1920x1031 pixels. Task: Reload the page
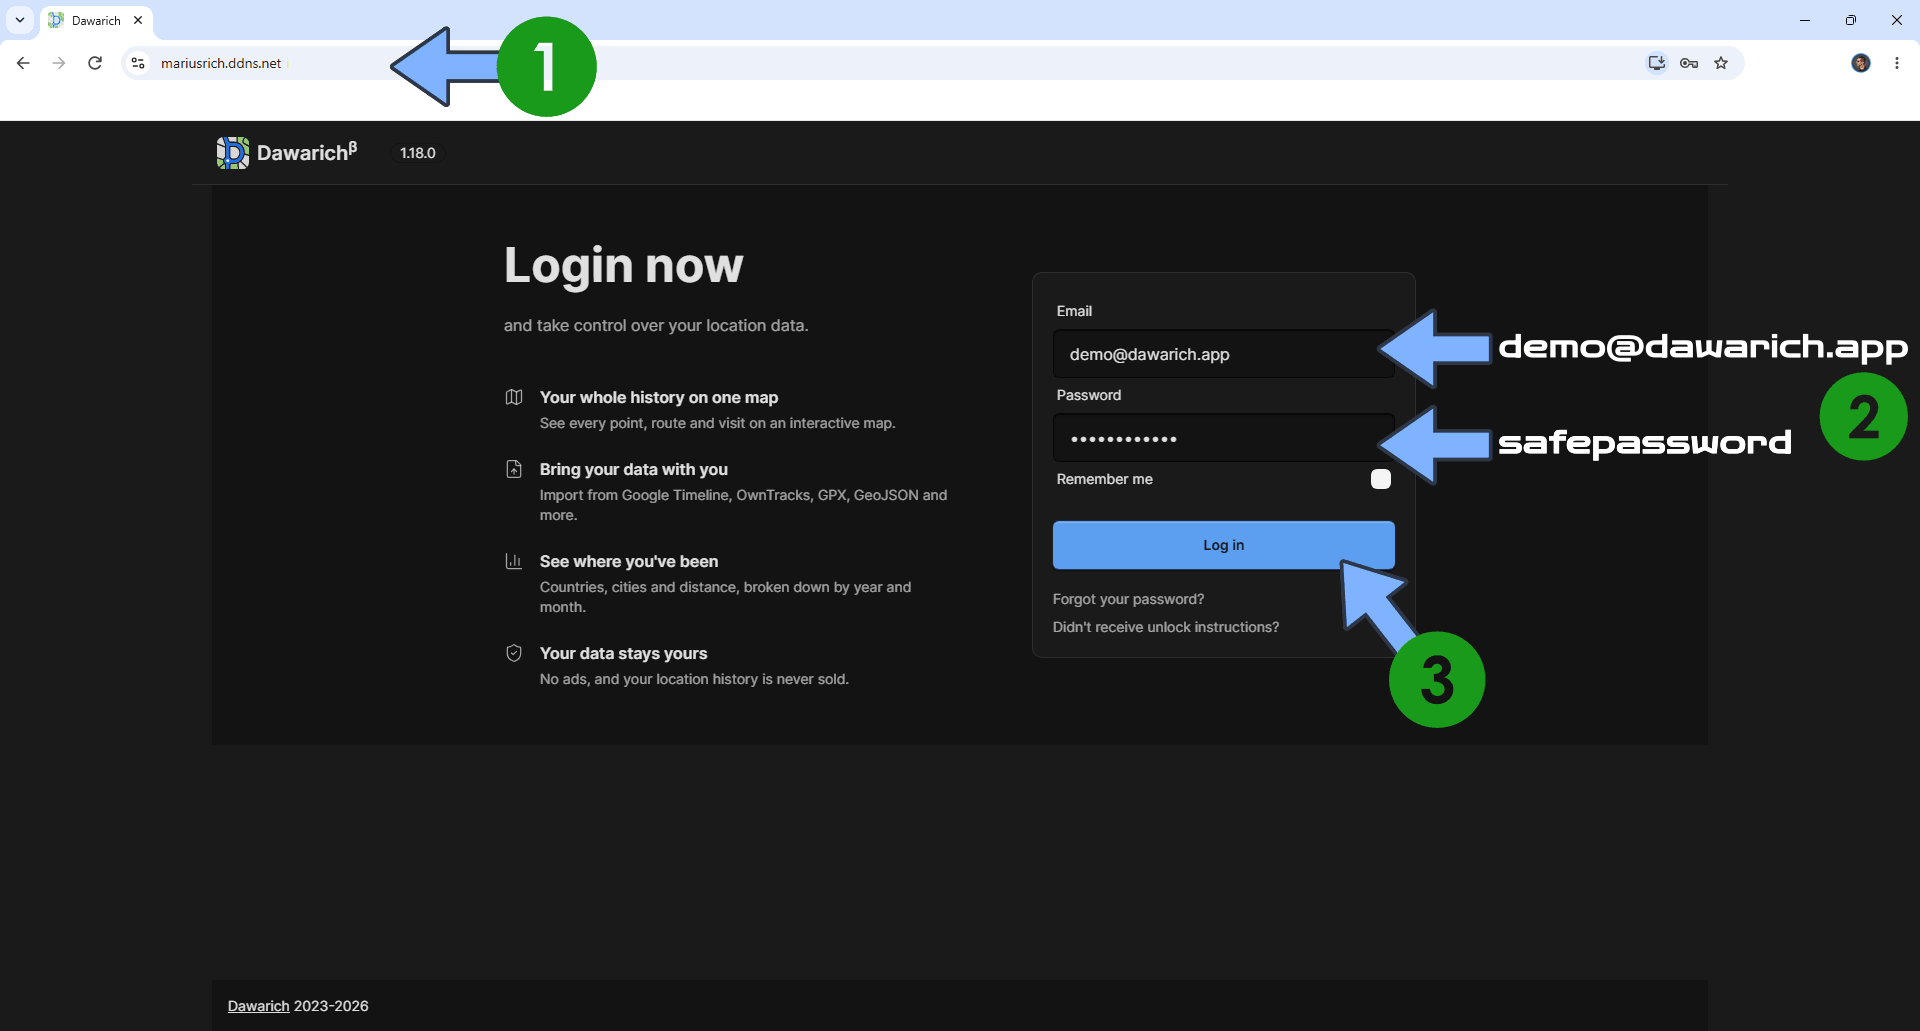coord(95,63)
